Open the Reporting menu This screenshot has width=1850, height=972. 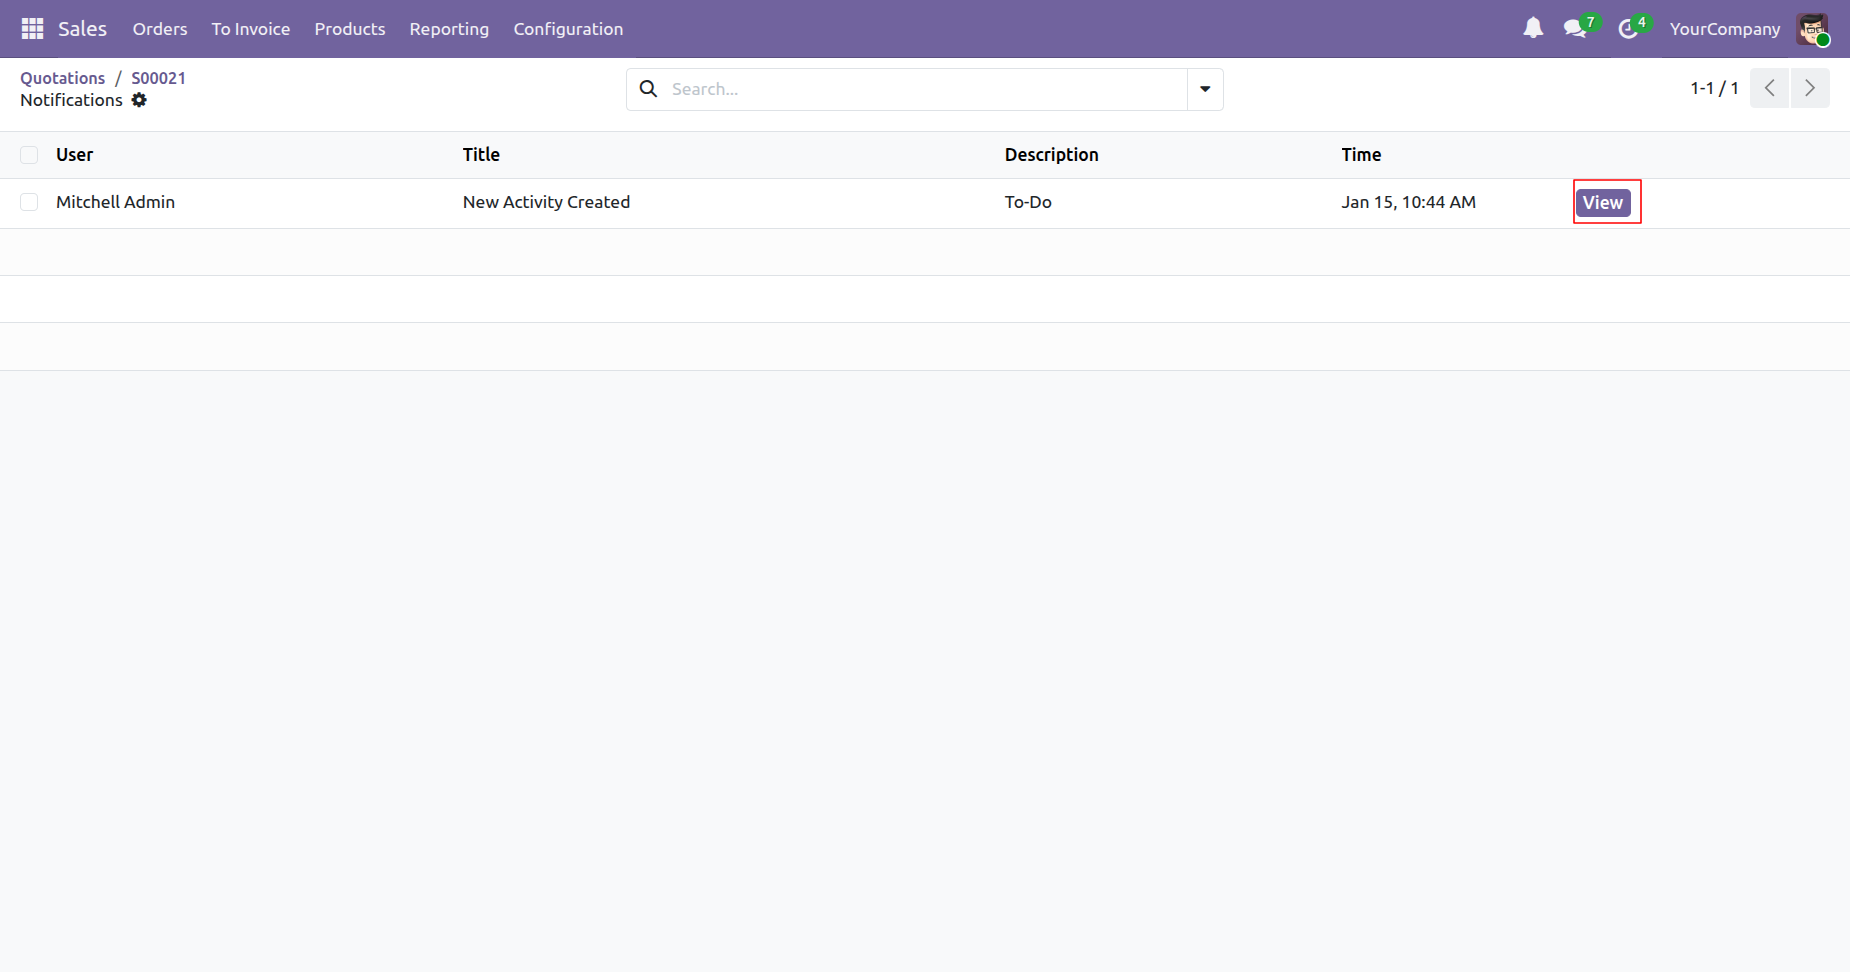click(449, 29)
